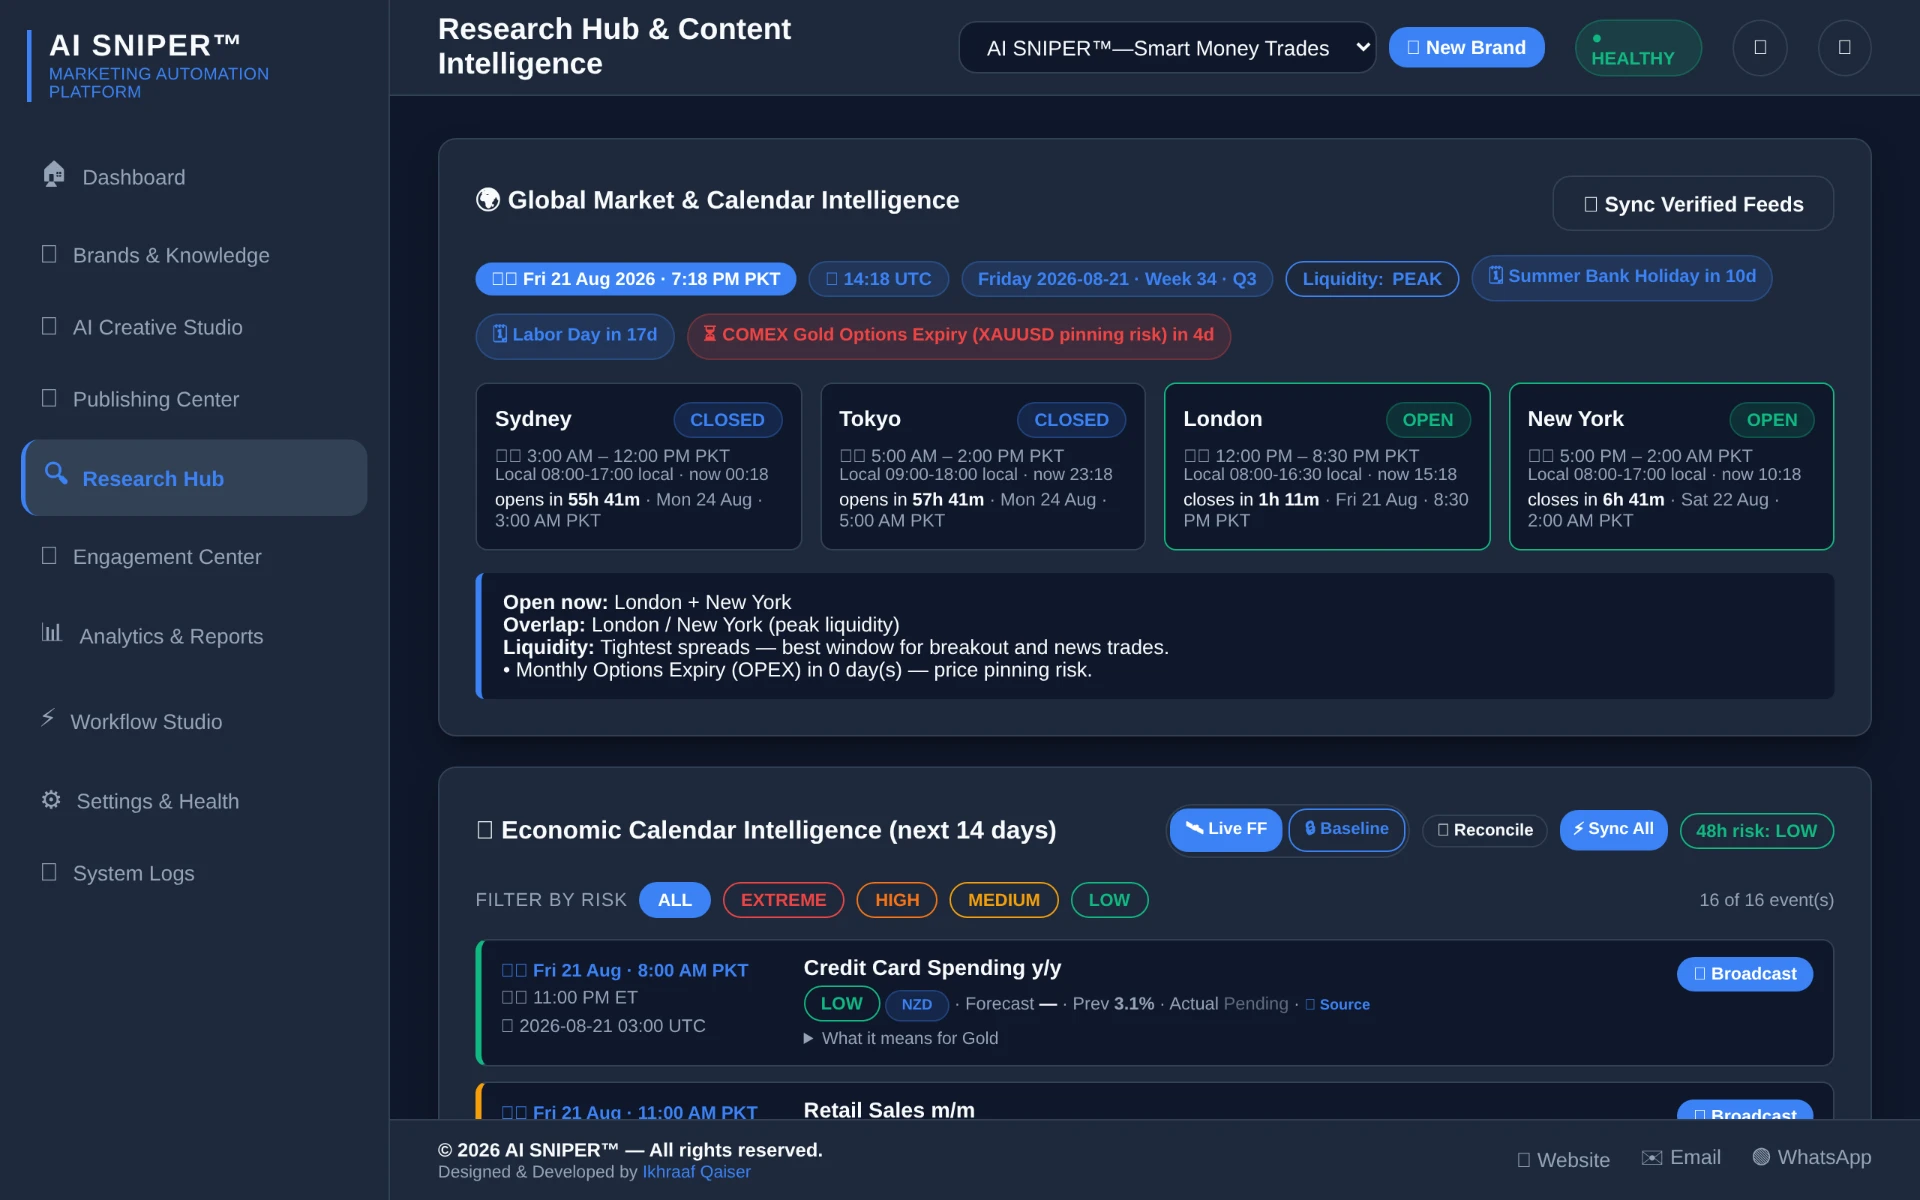1920x1200 pixels.
Task: Filter events by EXTREME risk
Action: [783, 900]
